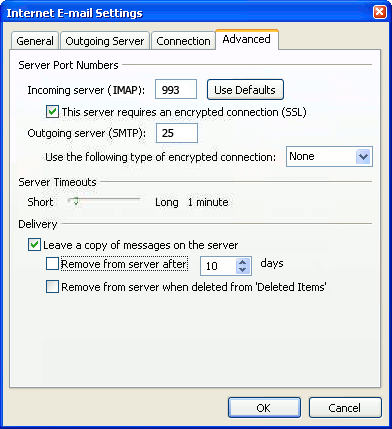Increase days with the up spinner arrow
392x429 pixels.
[x=243, y=262]
